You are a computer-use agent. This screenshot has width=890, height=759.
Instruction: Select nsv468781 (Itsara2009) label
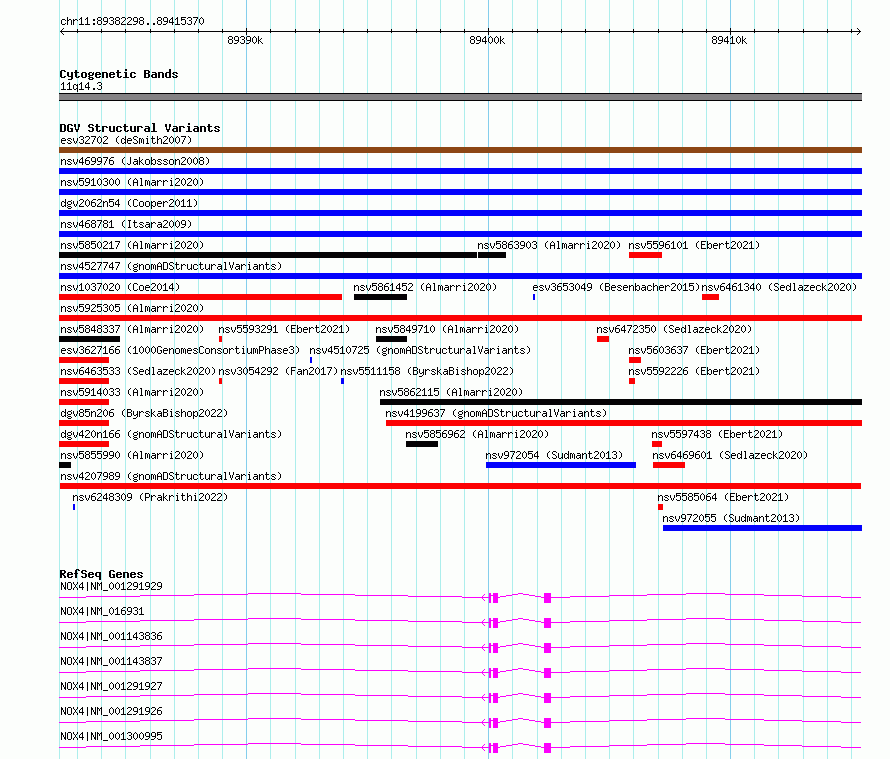[x=126, y=224]
